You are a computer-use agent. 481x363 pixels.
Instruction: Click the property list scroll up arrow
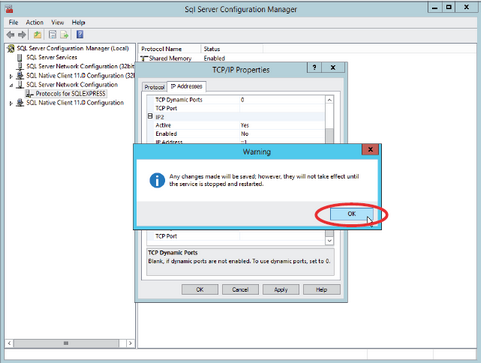(329, 100)
